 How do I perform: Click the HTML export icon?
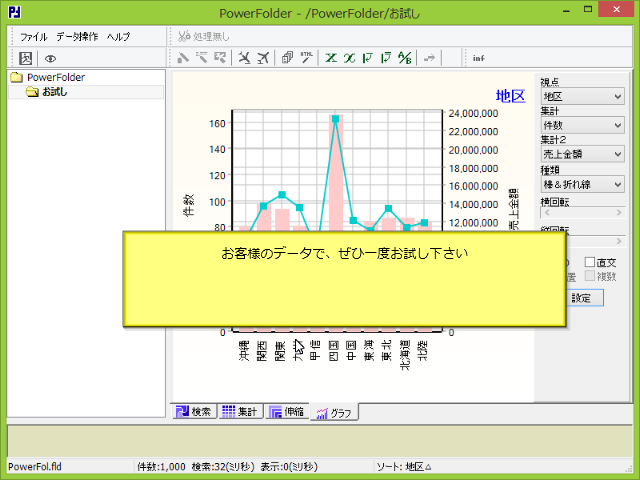coord(306,58)
